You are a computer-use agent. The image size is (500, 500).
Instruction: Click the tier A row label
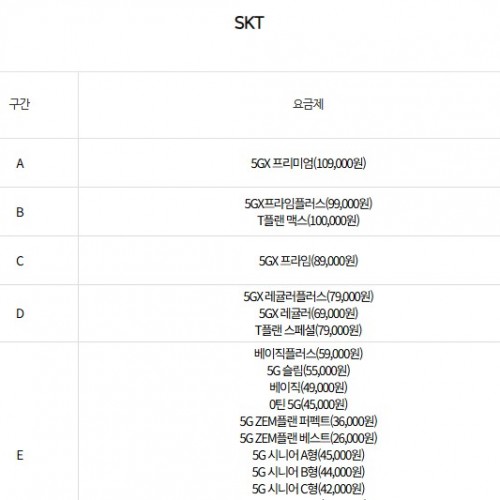(x=20, y=163)
